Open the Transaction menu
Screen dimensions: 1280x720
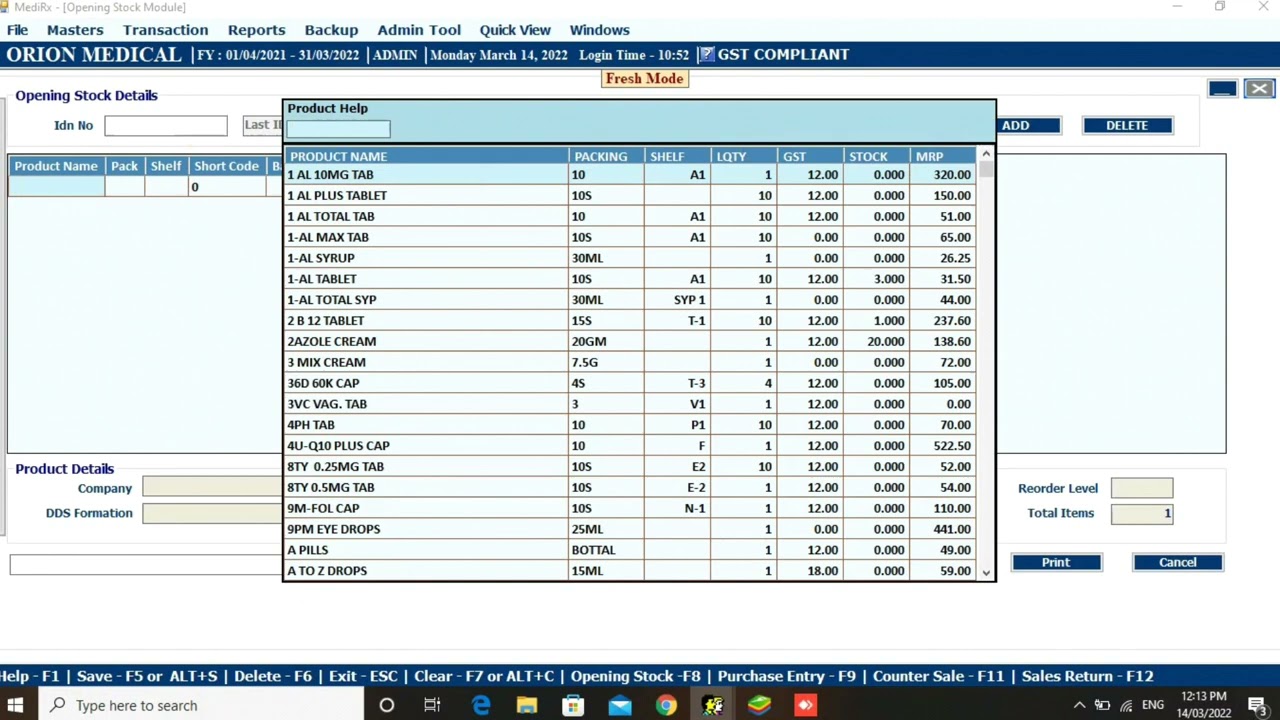(x=165, y=30)
